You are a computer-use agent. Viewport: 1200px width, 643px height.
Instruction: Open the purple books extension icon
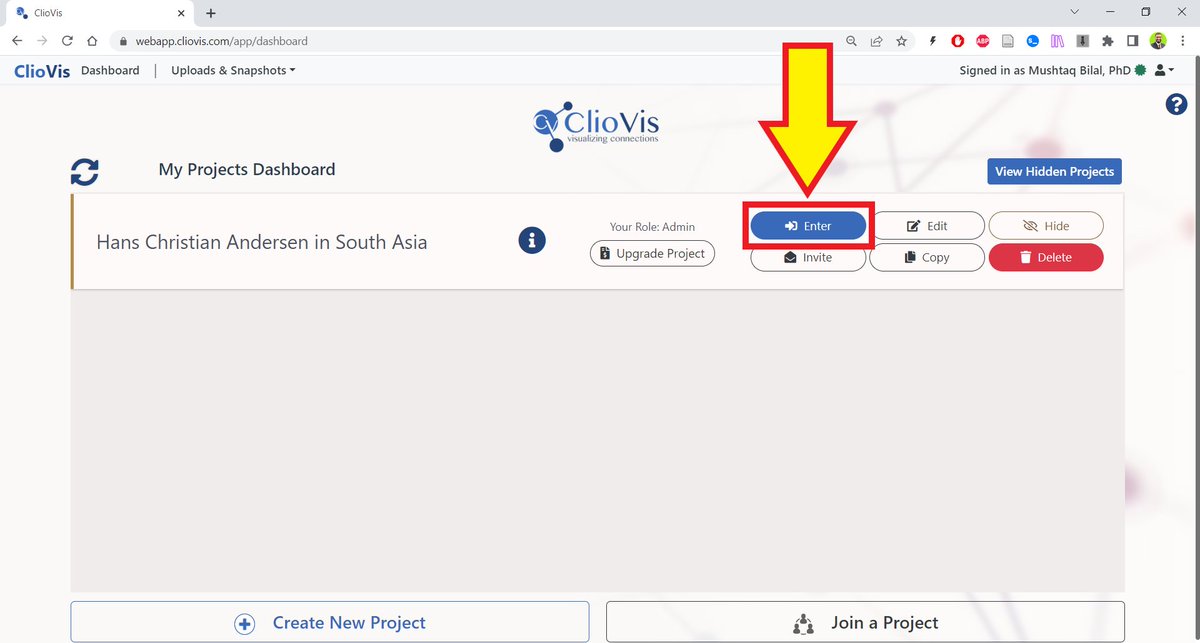[x=1058, y=41]
